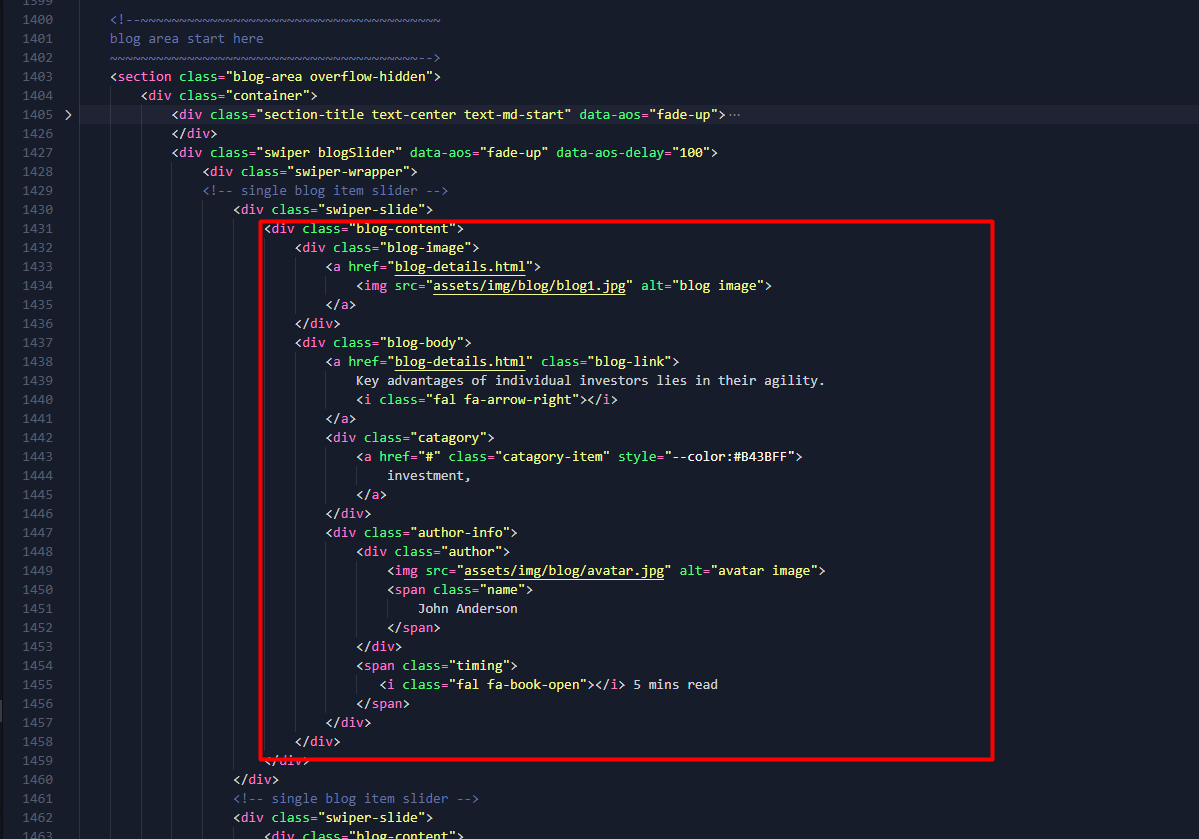The image size is (1199, 839).
Task: Place cursor on "5 mins read" text
Action: coord(675,685)
